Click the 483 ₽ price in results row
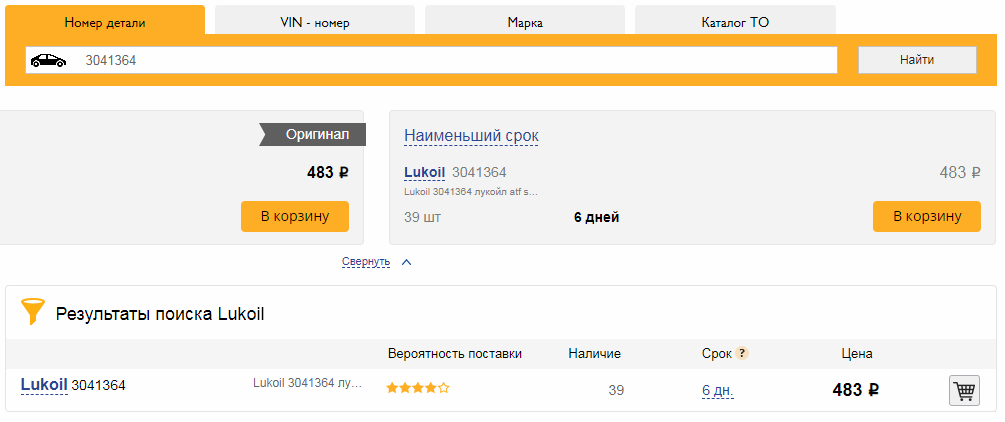Image resolution: width=1005 pixels, height=422 pixels. point(856,390)
